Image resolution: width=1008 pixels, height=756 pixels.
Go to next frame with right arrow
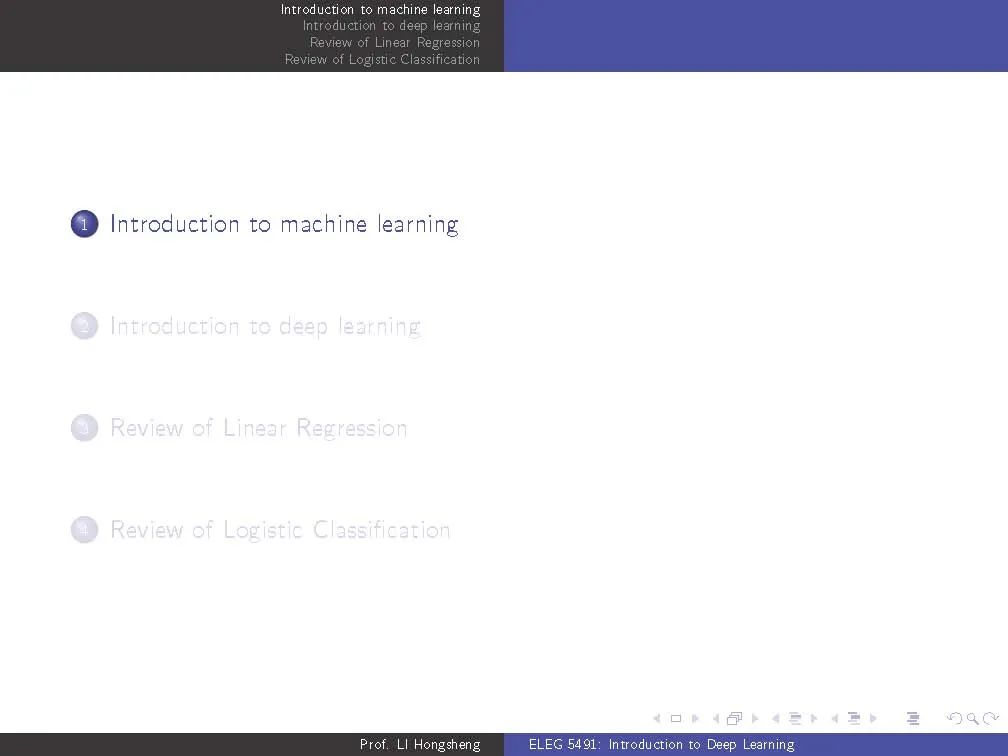(x=755, y=718)
